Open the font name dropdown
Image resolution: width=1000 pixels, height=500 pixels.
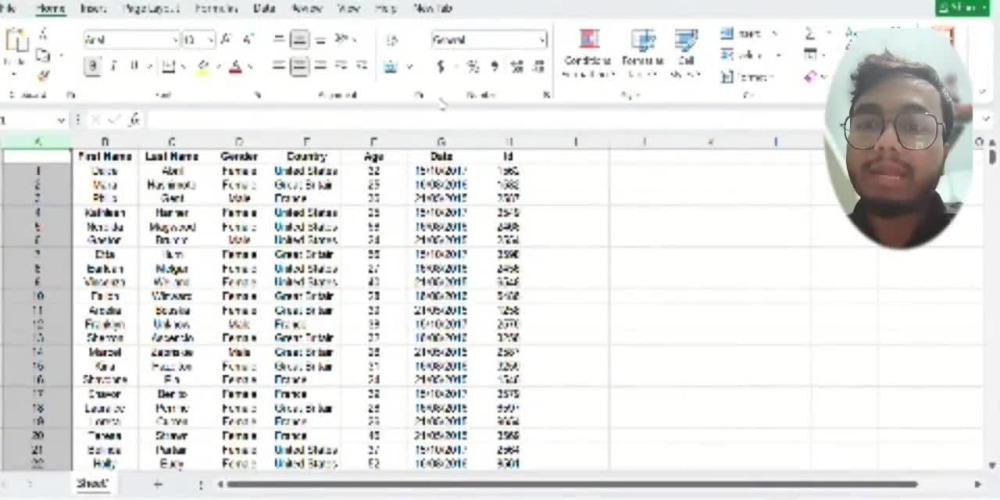(175, 40)
